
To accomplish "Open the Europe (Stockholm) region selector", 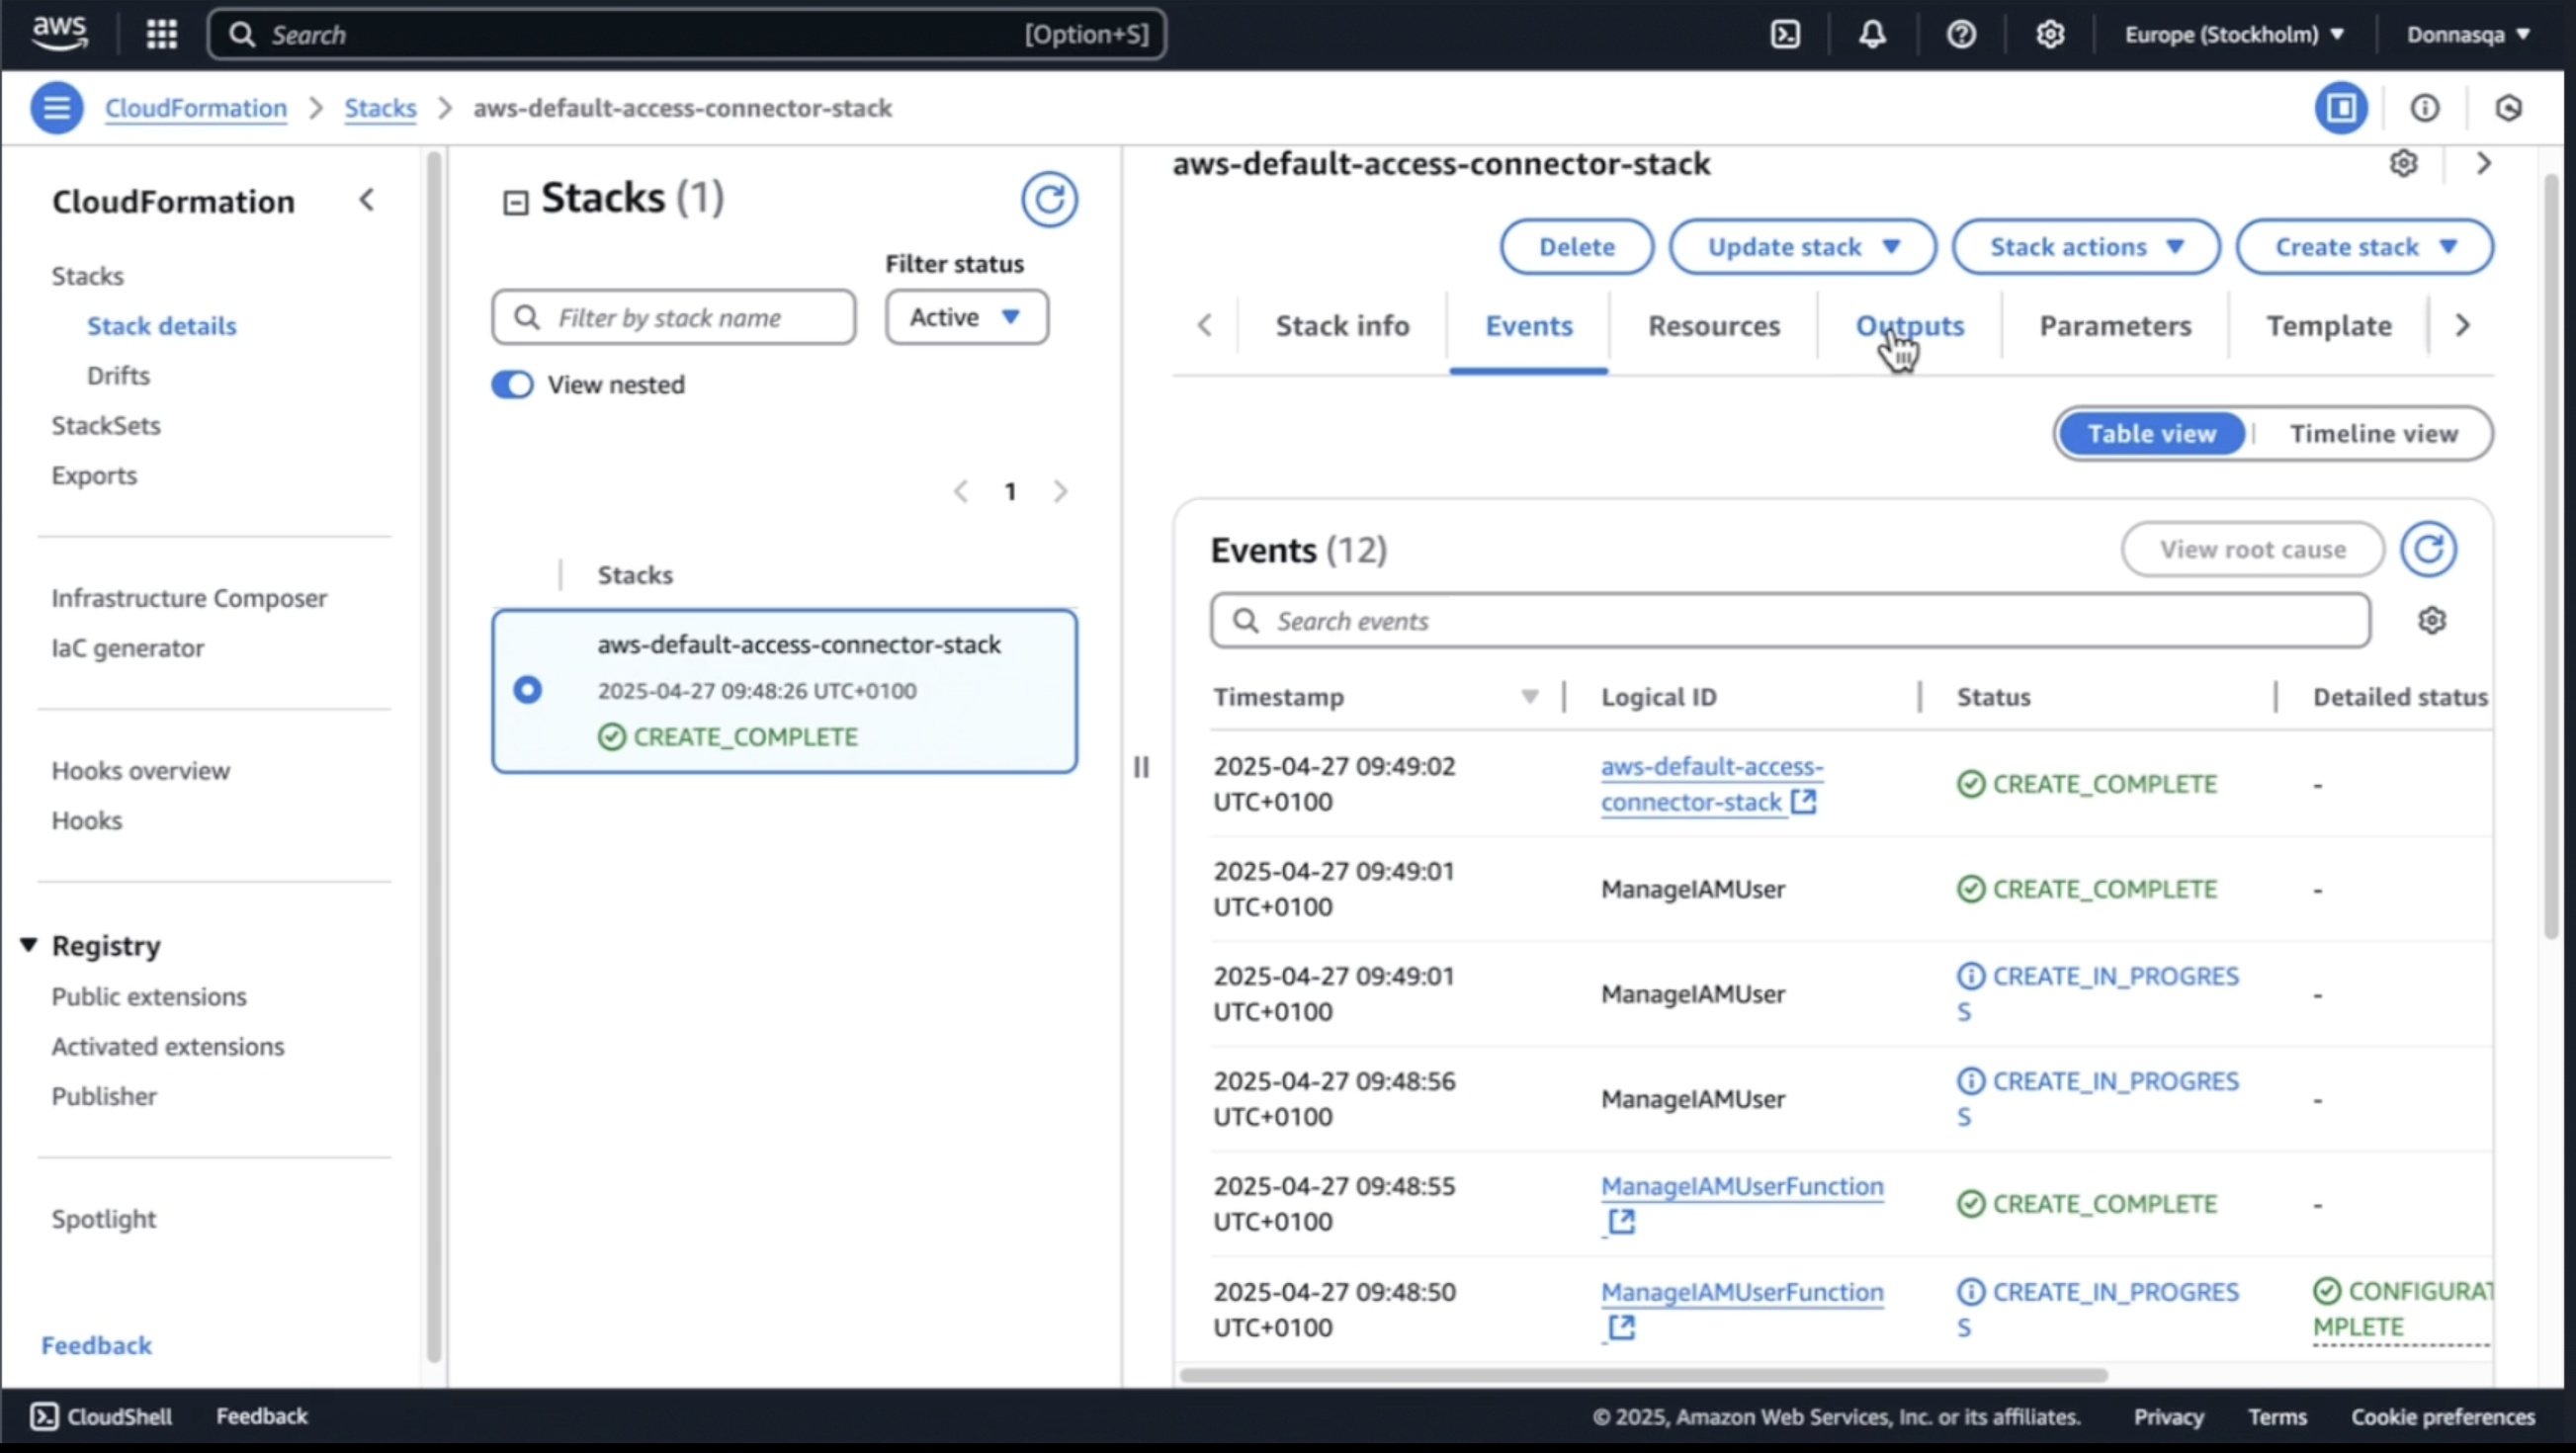I will [2234, 34].
